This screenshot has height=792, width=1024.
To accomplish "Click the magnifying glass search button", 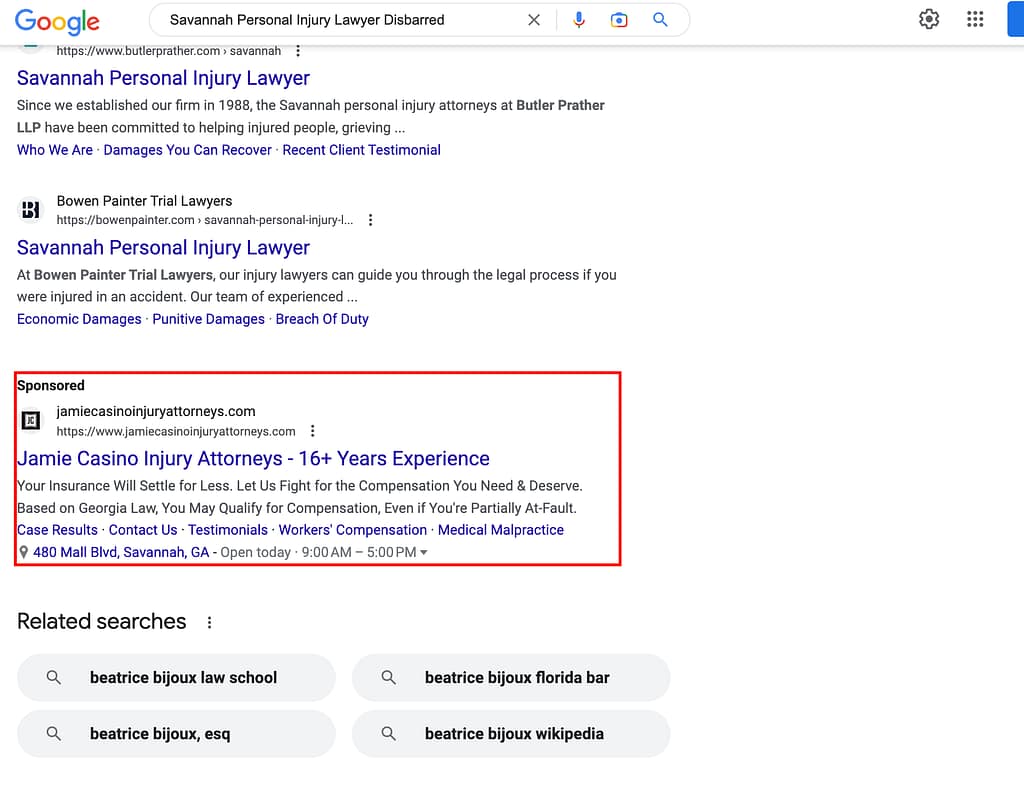I will click(x=660, y=20).
